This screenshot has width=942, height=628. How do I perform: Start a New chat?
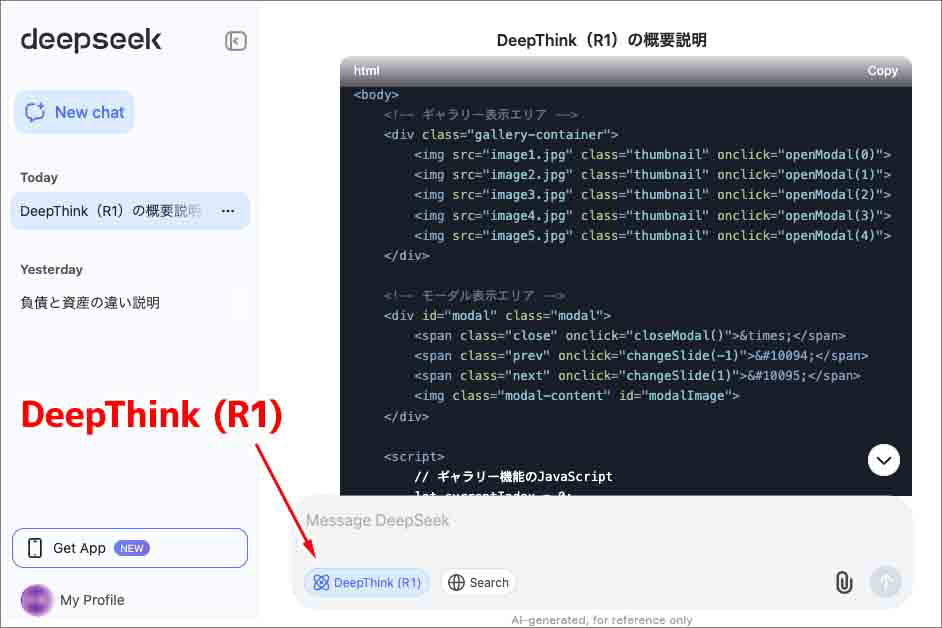pyautogui.click(x=74, y=112)
